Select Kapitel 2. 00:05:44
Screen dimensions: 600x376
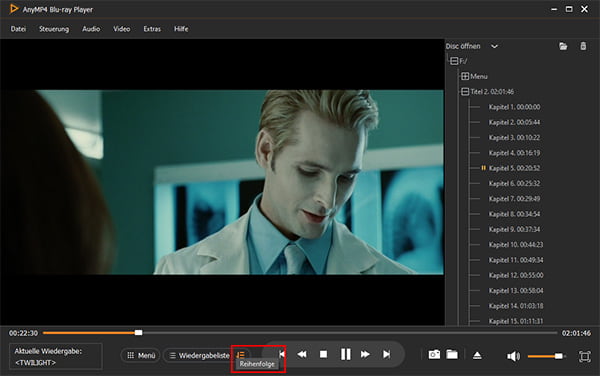(514, 122)
